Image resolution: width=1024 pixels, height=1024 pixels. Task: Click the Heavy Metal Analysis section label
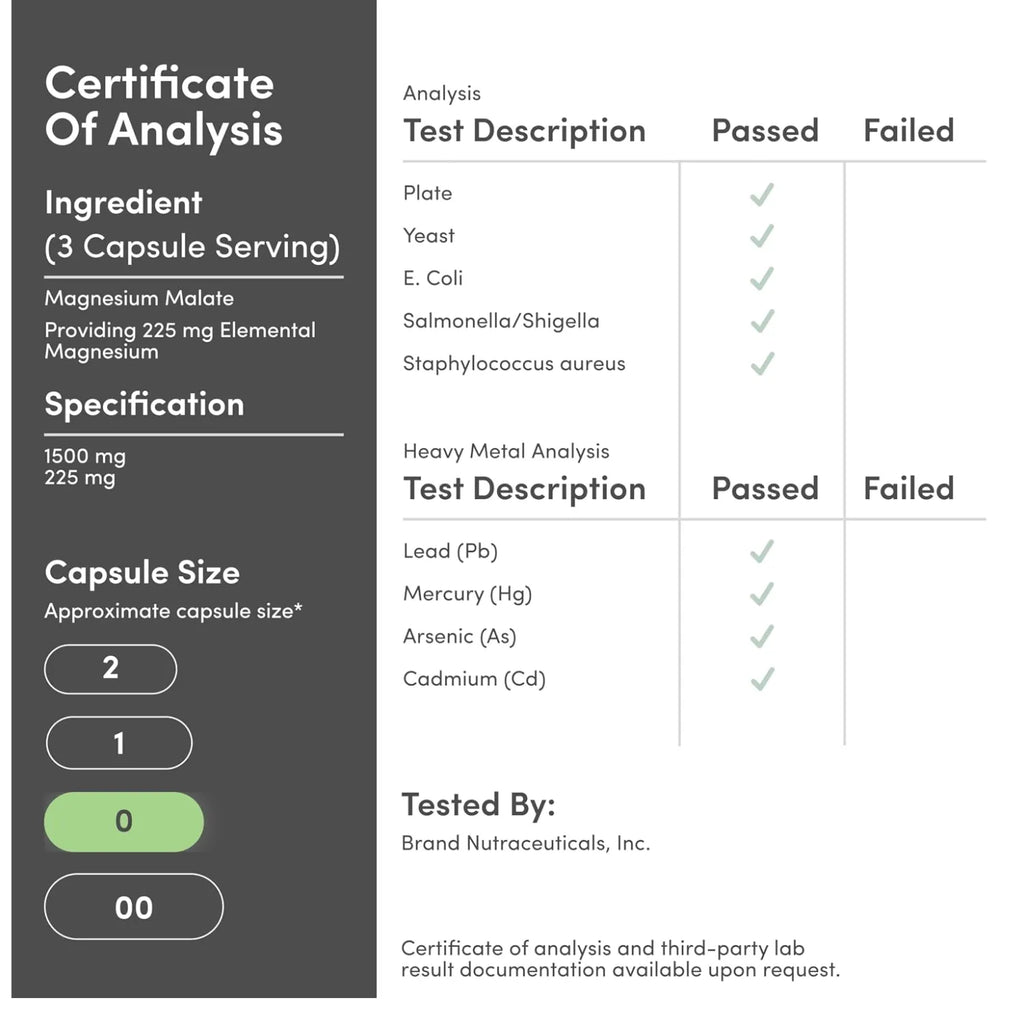point(506,451)
